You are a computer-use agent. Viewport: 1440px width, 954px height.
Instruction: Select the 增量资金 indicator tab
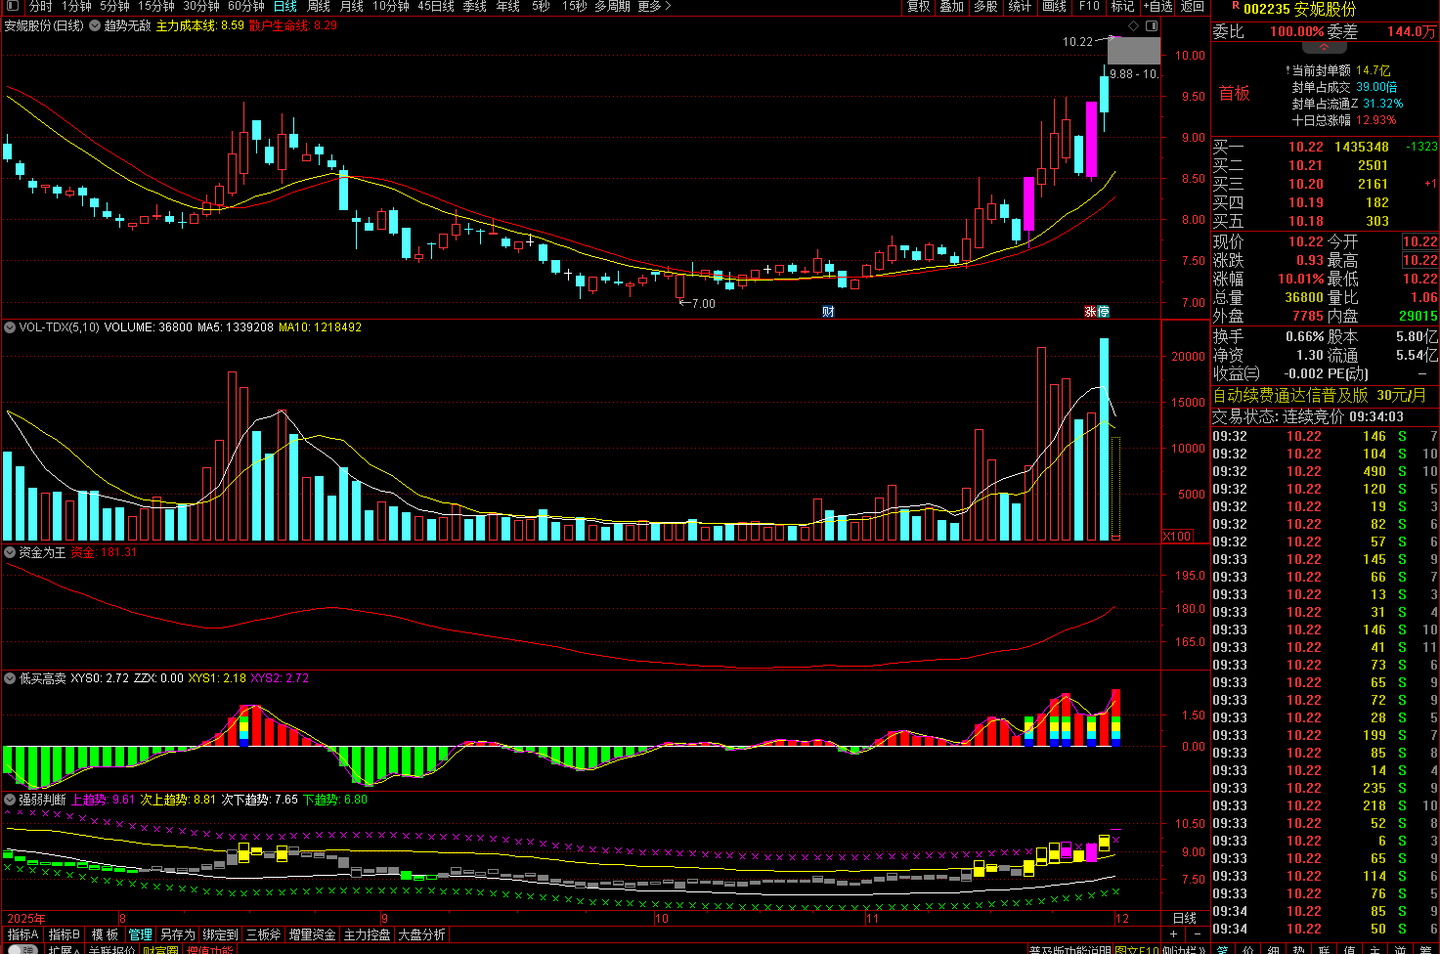312,935
